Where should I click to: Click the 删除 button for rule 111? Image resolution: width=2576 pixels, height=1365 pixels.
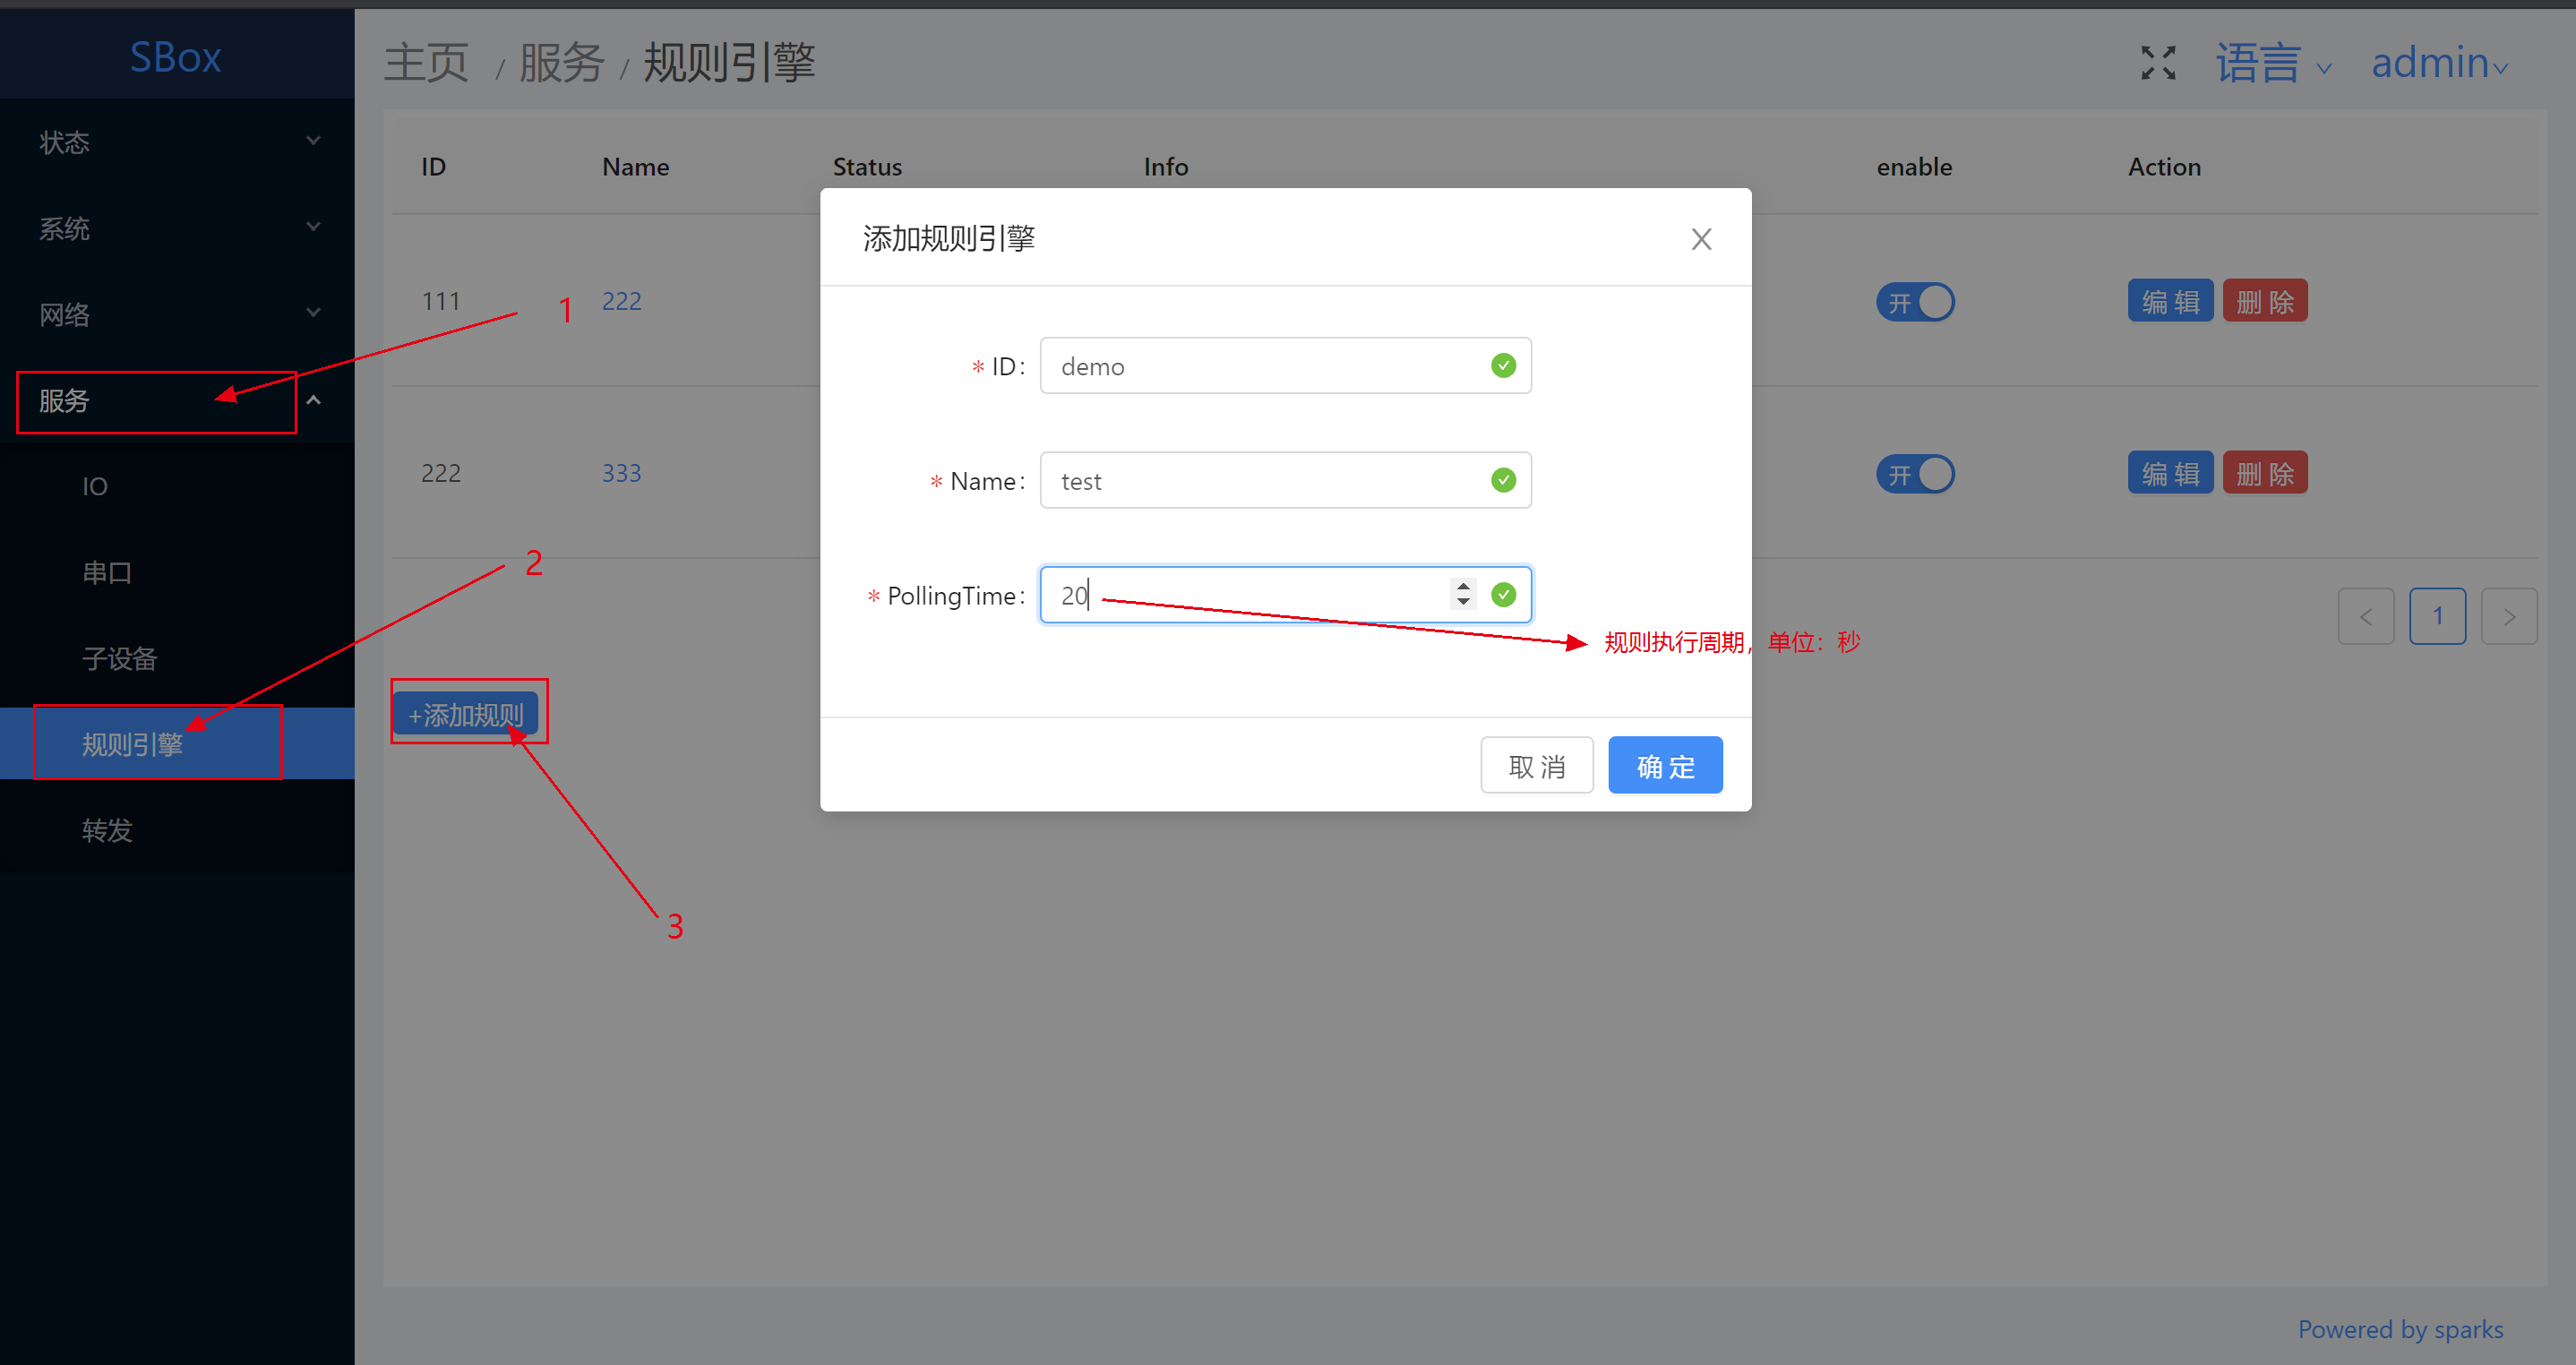coord(2264,302)
